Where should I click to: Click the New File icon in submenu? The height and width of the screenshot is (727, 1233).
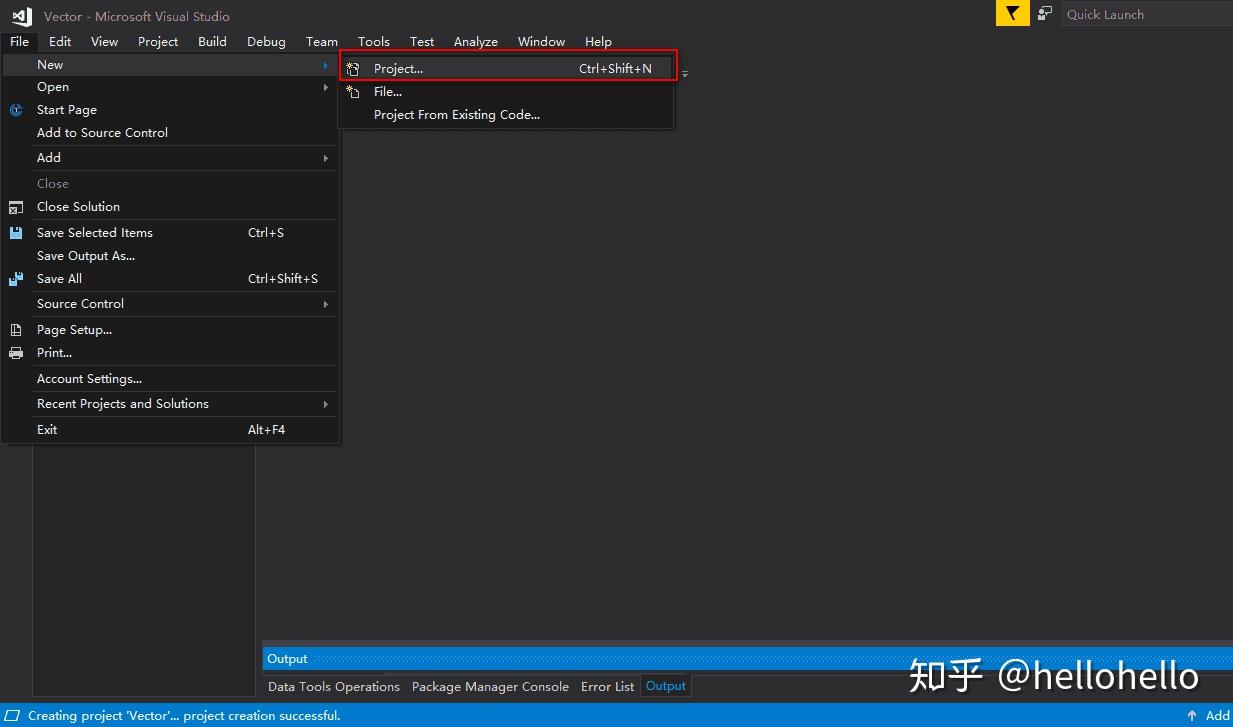353,92
